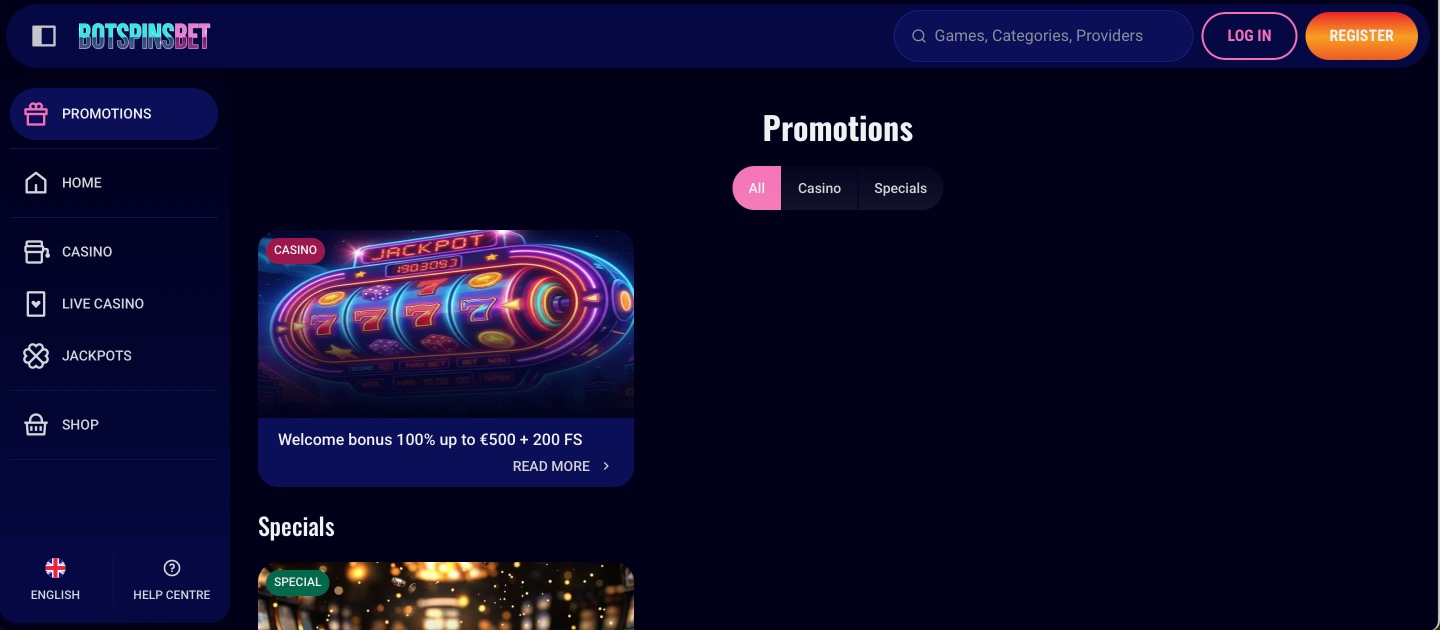This screenshot has height=630, width=1440.
Task: Open English language selector flag
Action: [56, 568]
